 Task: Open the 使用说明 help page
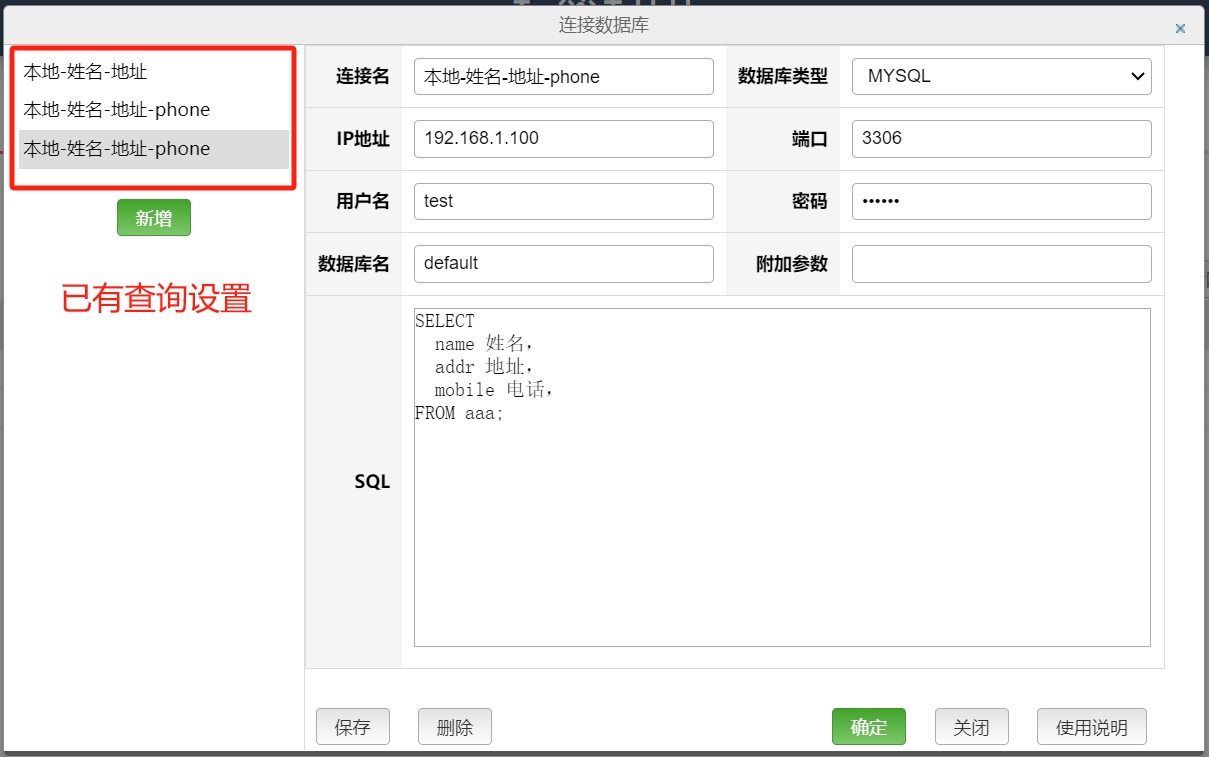pos(1091,726)
